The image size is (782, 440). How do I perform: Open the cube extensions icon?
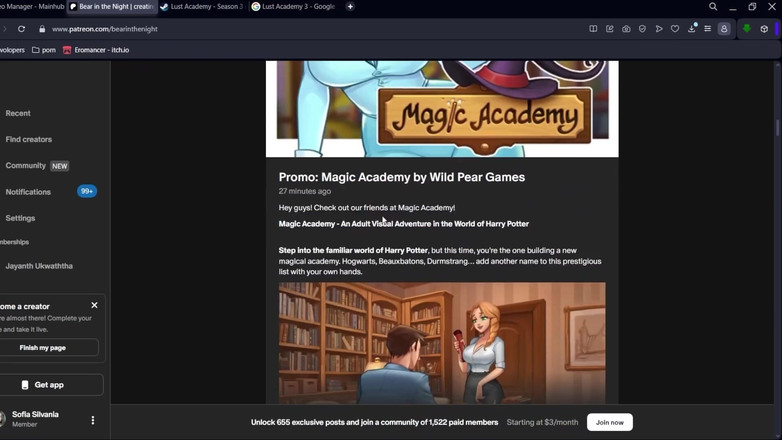(x=764, y=29)
